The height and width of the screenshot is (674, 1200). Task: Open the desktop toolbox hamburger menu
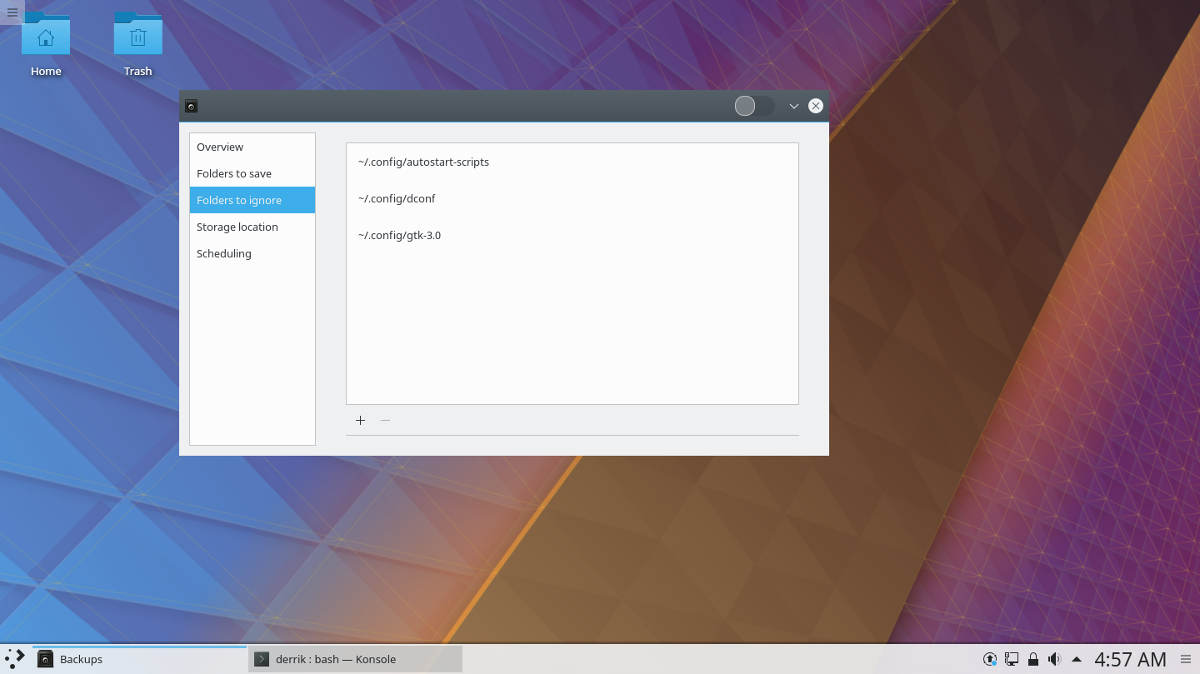pos(12,12)
